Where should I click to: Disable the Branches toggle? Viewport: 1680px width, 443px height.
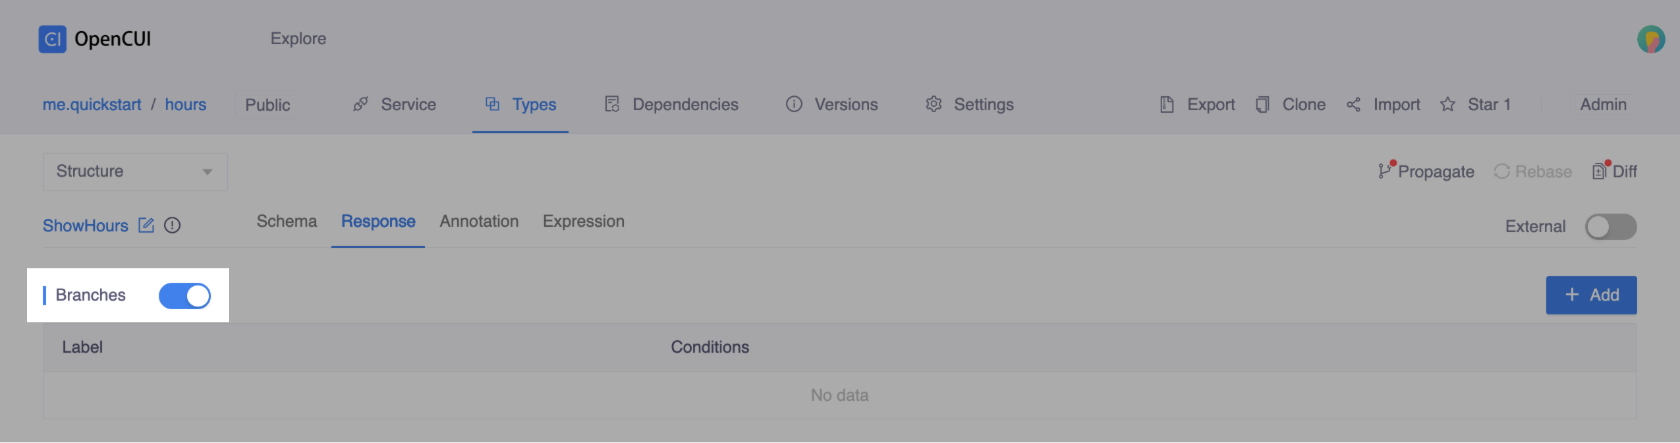[x=185, y=295]
